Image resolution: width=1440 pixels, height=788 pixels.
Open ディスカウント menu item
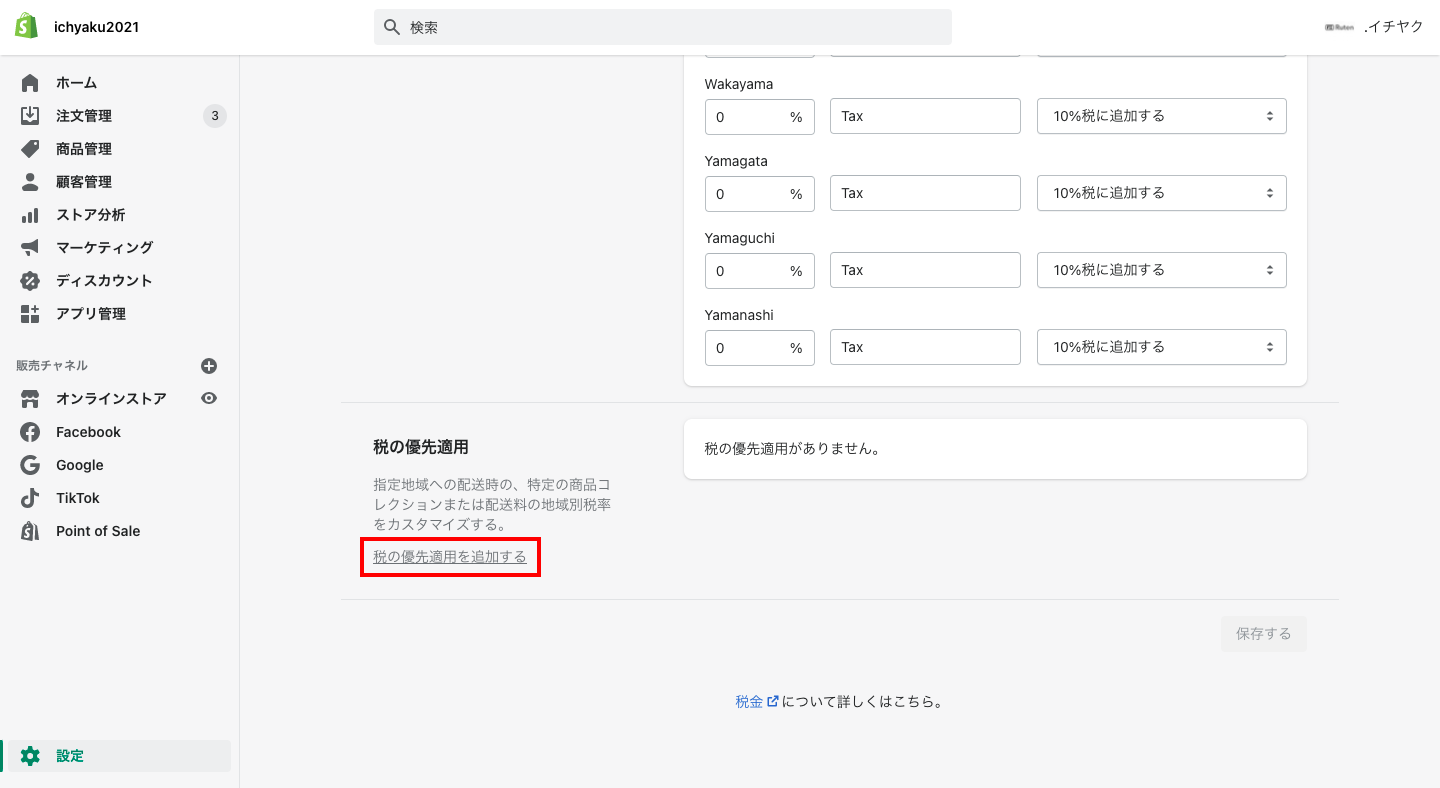pos(104,280)
